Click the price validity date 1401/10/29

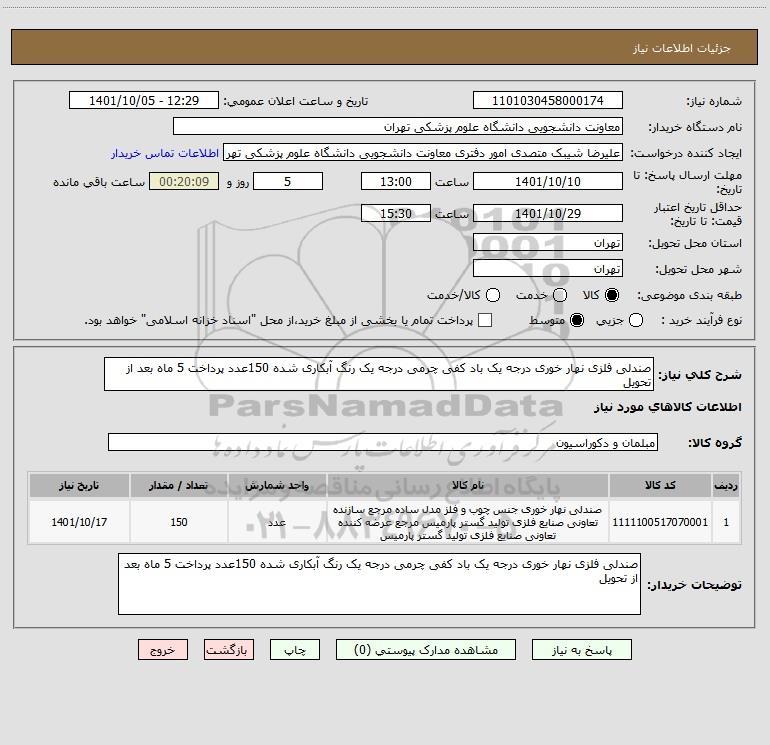(x=548, y=214)
